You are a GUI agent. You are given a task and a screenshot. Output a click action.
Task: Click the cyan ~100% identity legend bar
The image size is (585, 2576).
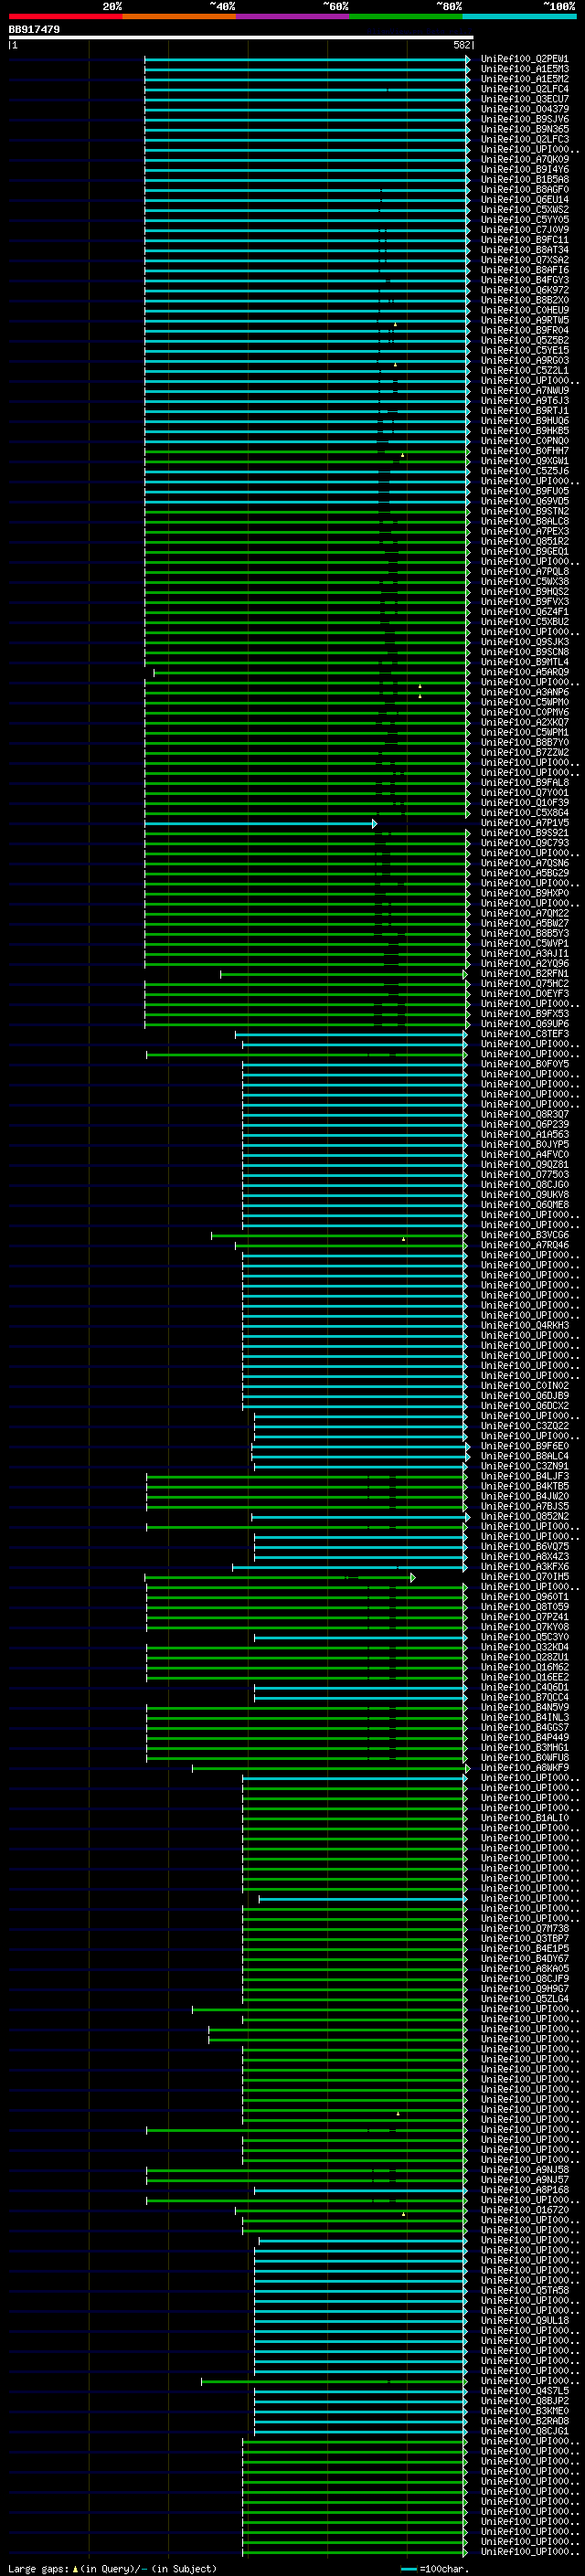(519, 16)
